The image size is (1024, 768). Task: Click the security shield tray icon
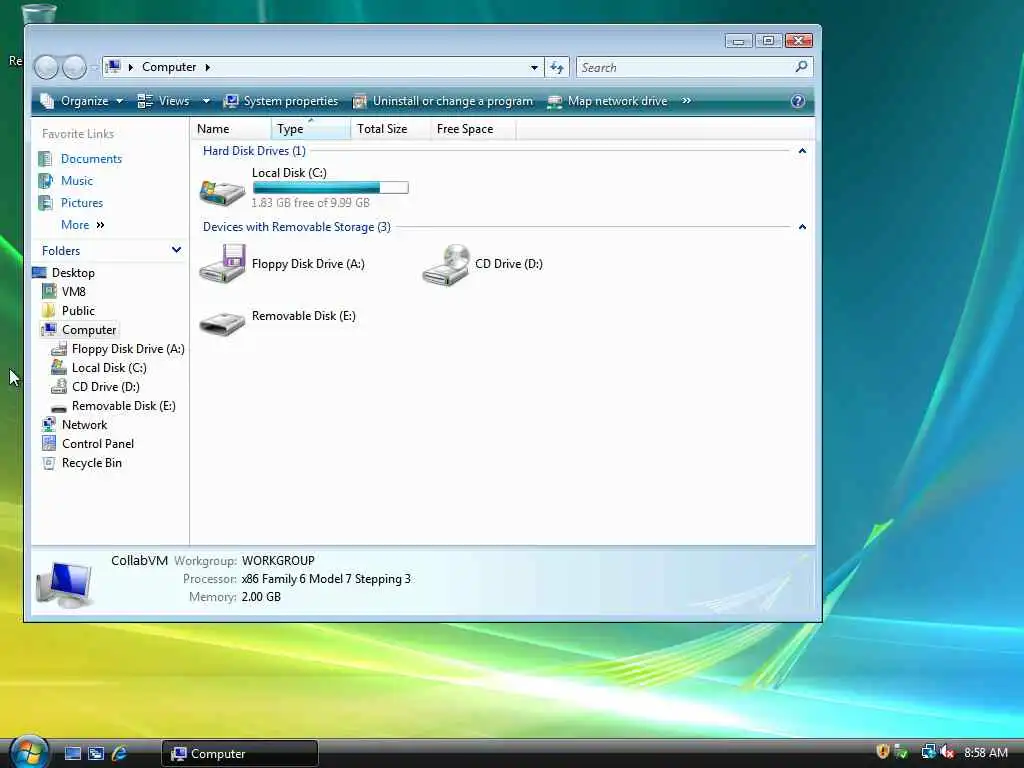click(882, 752)
